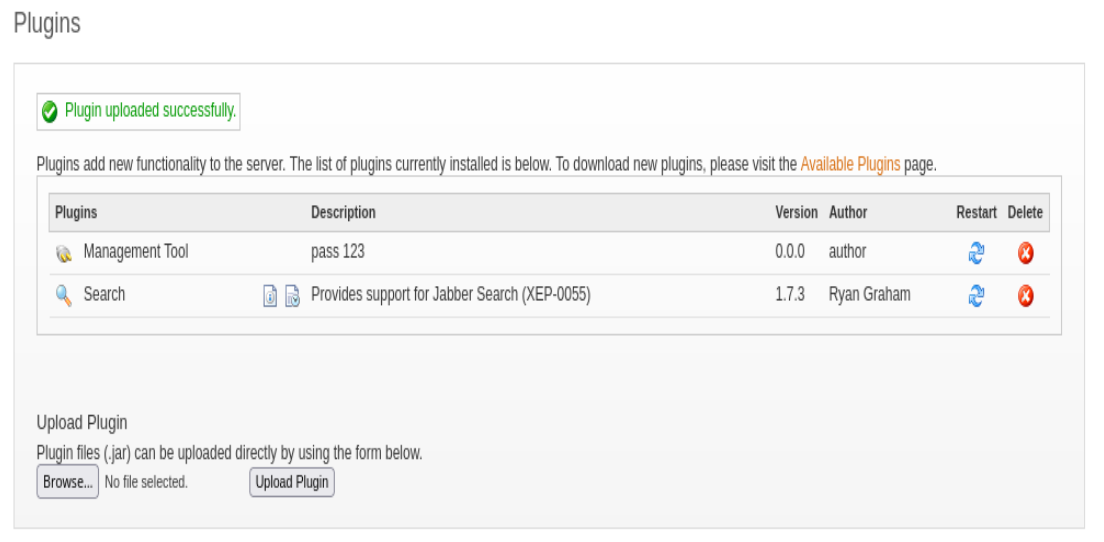Click the Restart column header
1104x542 pixels.
tap(976, 212)
